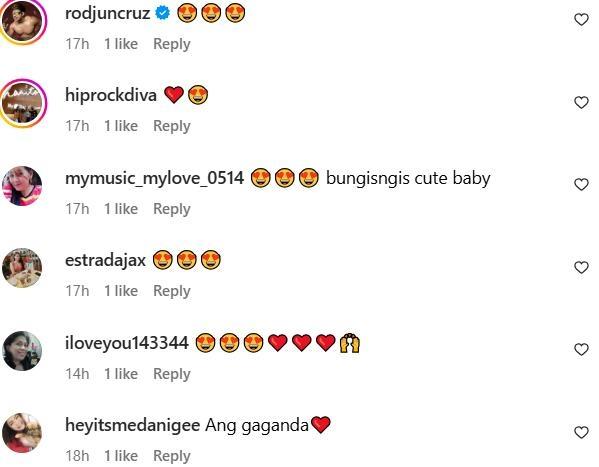Click rodjuncruz's blue verified badge

(x=163, y=13)
